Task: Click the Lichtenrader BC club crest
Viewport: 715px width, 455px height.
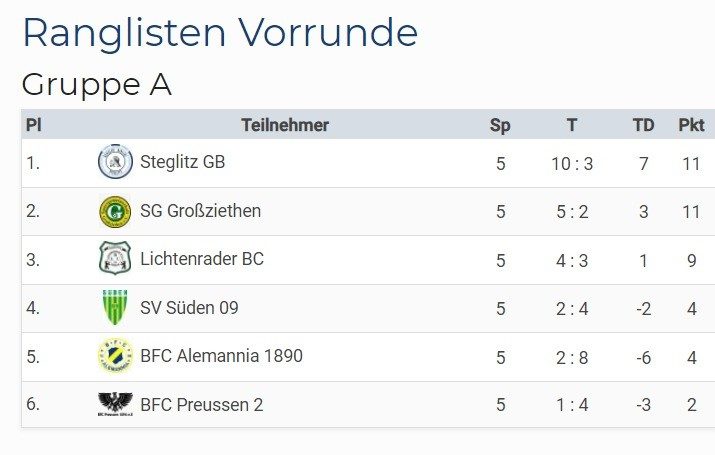Action: [x=115, y=258]
